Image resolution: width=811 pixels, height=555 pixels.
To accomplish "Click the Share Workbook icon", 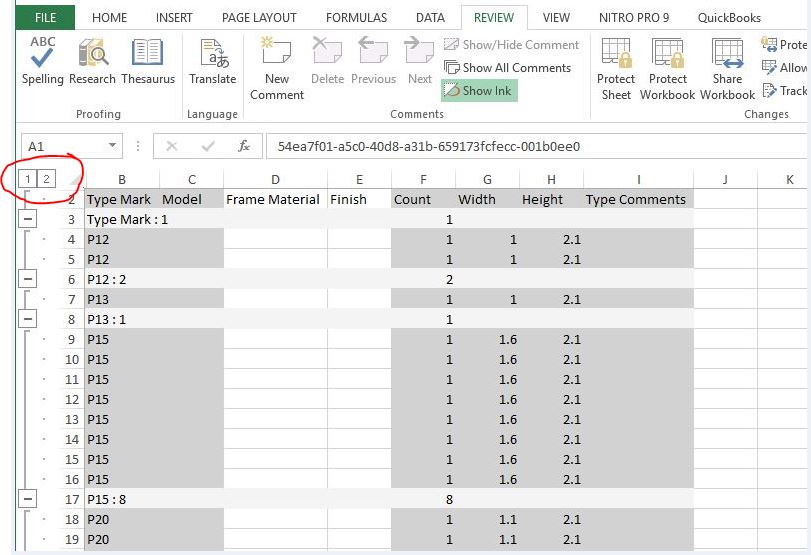I will (727, 68).
